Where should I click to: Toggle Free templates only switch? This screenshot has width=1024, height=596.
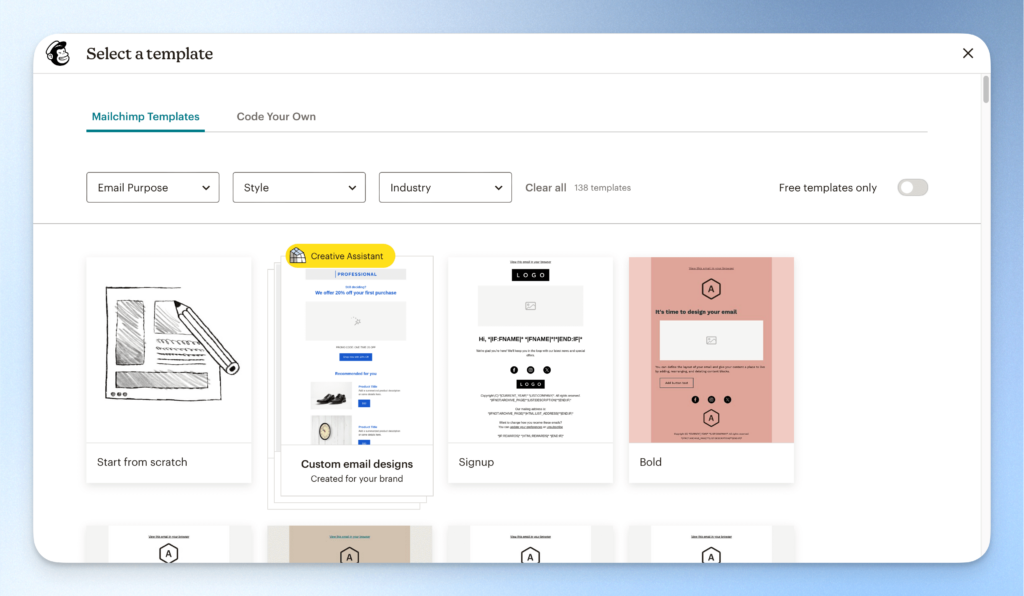click(912, 187)
